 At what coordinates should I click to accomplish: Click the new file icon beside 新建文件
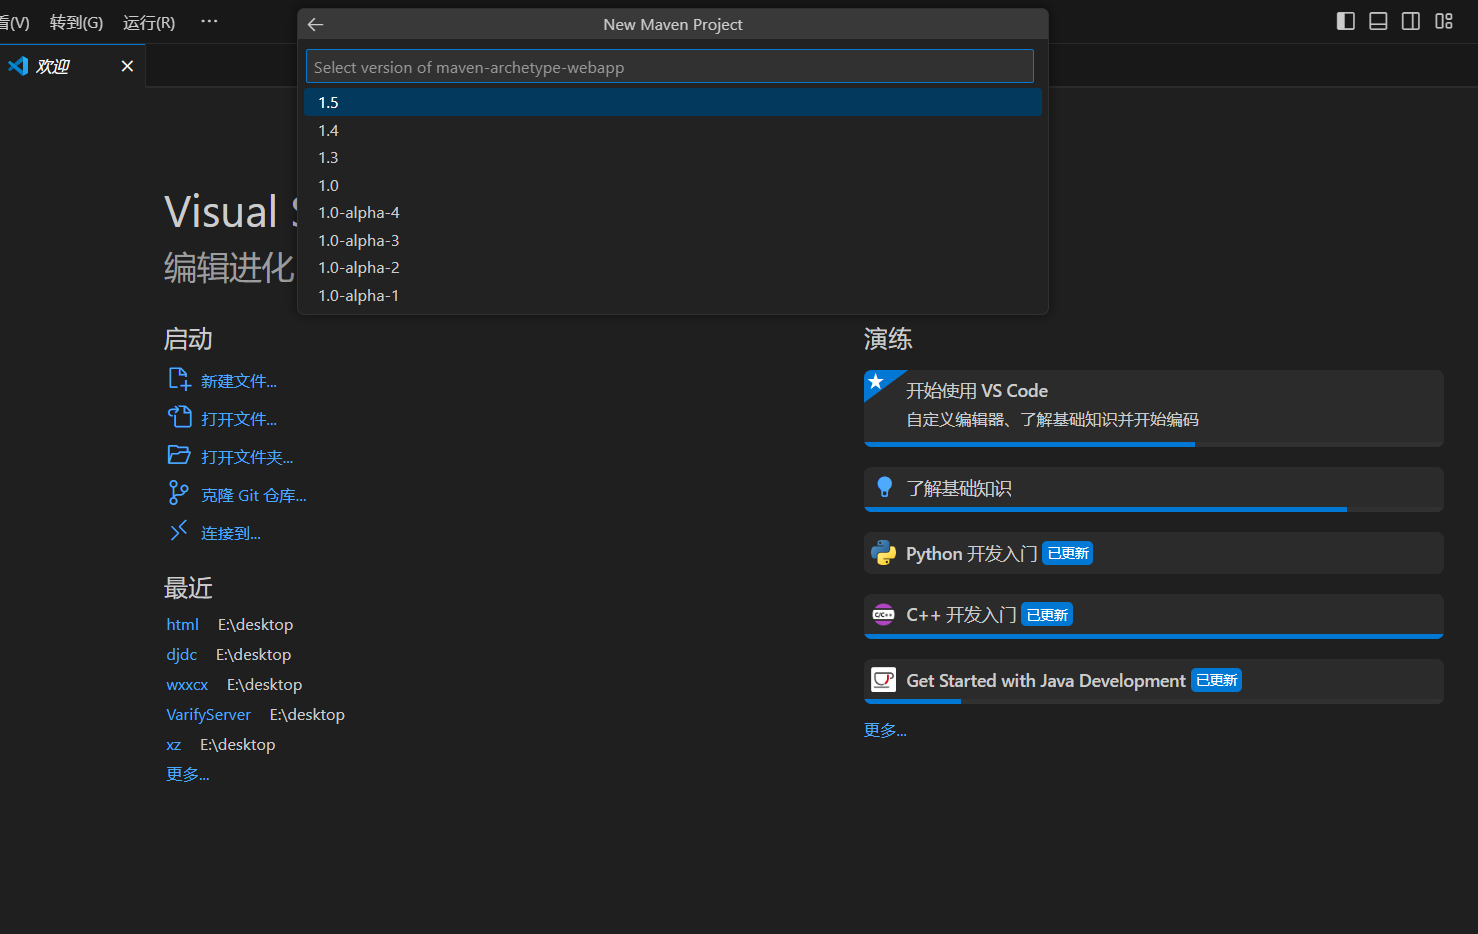(179, 379)
